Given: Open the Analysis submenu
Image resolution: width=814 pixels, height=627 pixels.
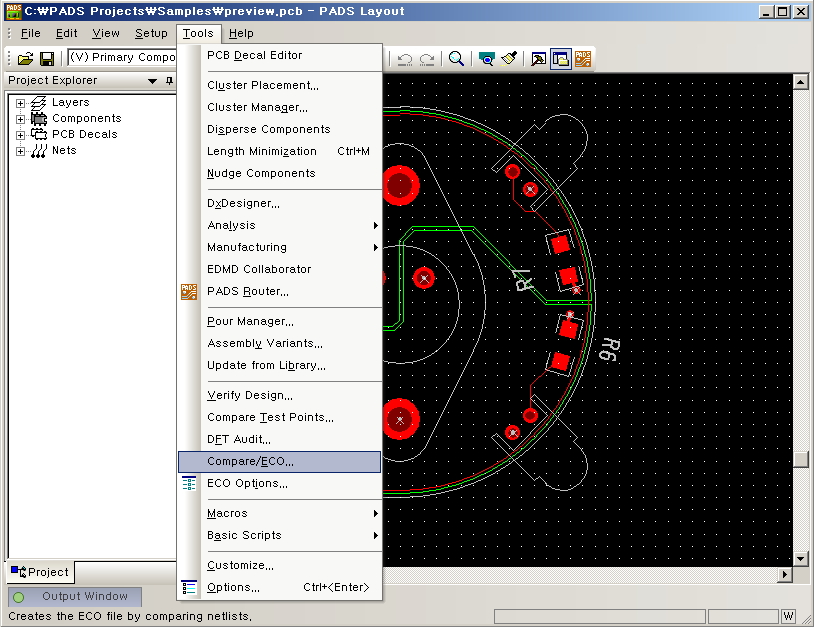Looking at the screenshot, I should click(x=279, y=225).
